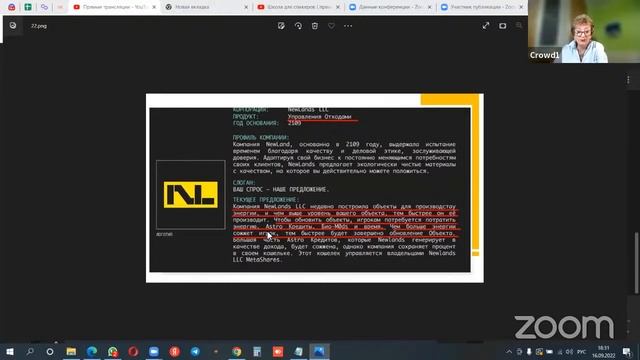Expand photo to full screen with arrows icon
Screen dimensions: 640x360
click(486, 26)
